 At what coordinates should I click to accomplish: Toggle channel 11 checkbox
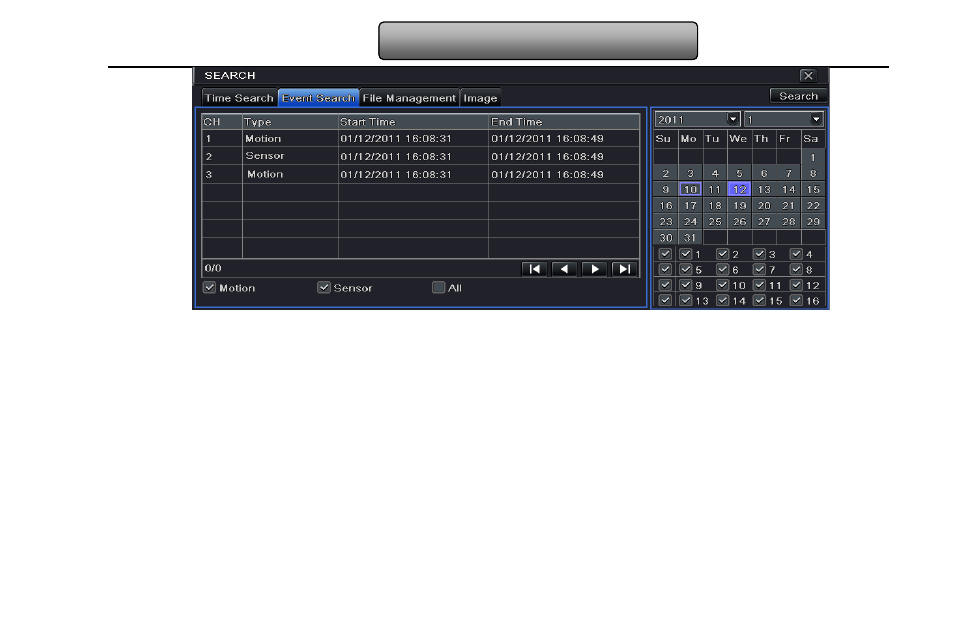click(x=759, y=285)
